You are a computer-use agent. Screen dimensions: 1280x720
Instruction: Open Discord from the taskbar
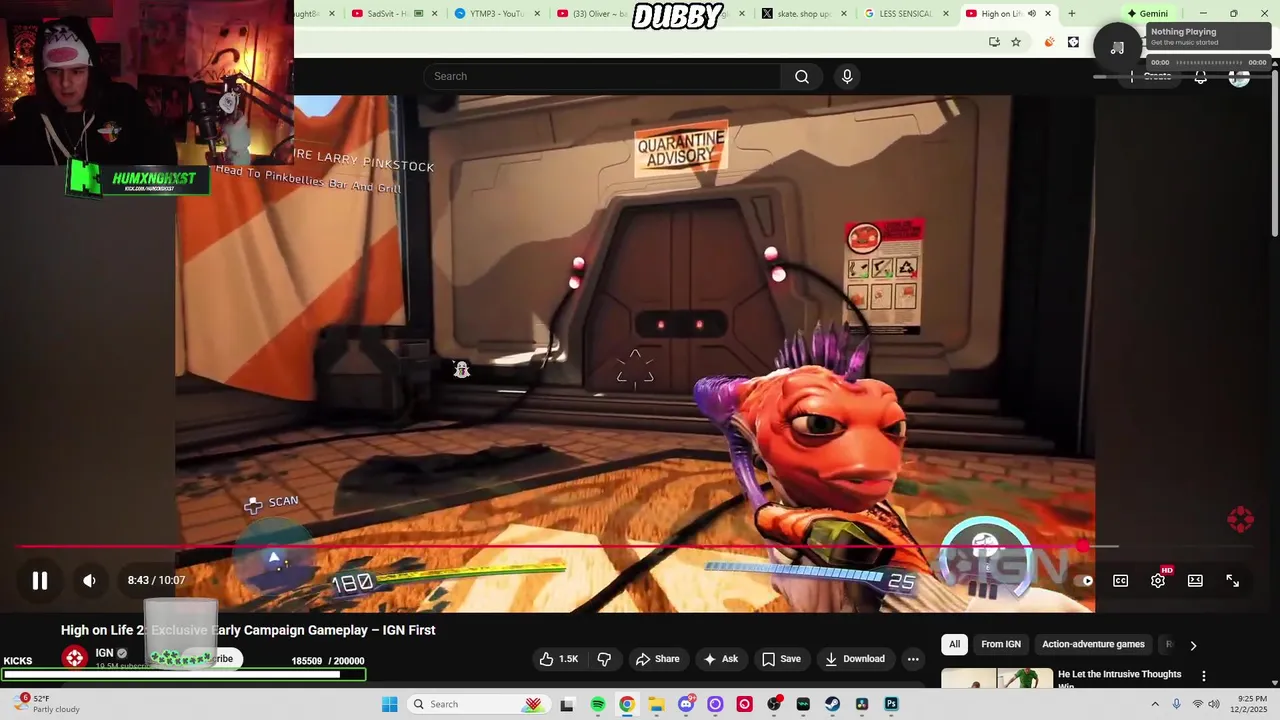[x=686, y=704]
